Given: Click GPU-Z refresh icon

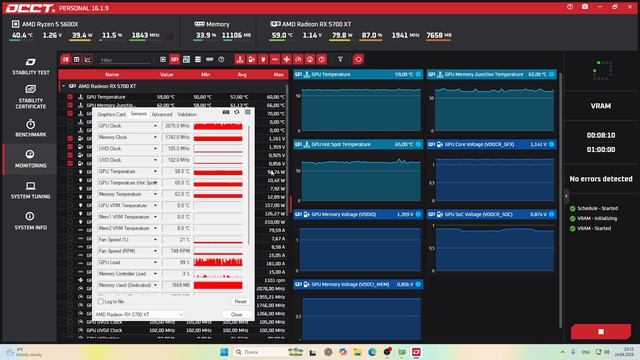Looking at the screenshot, I should click(237, 112).
